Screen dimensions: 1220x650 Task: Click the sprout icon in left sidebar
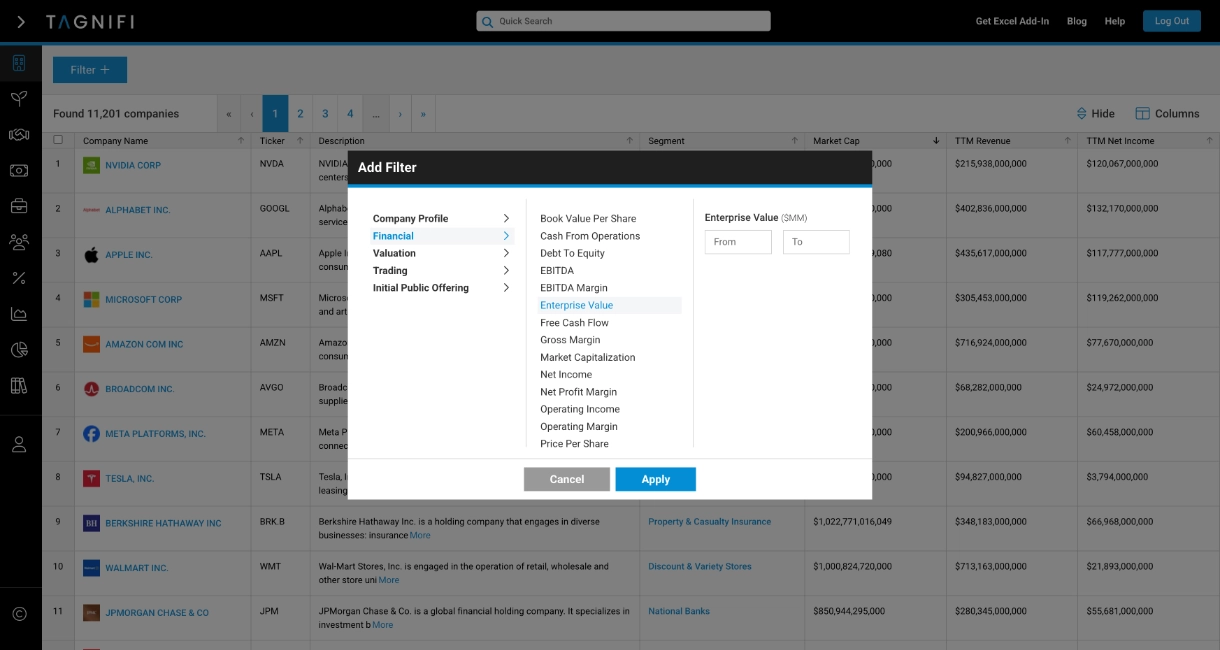(19, 99)
